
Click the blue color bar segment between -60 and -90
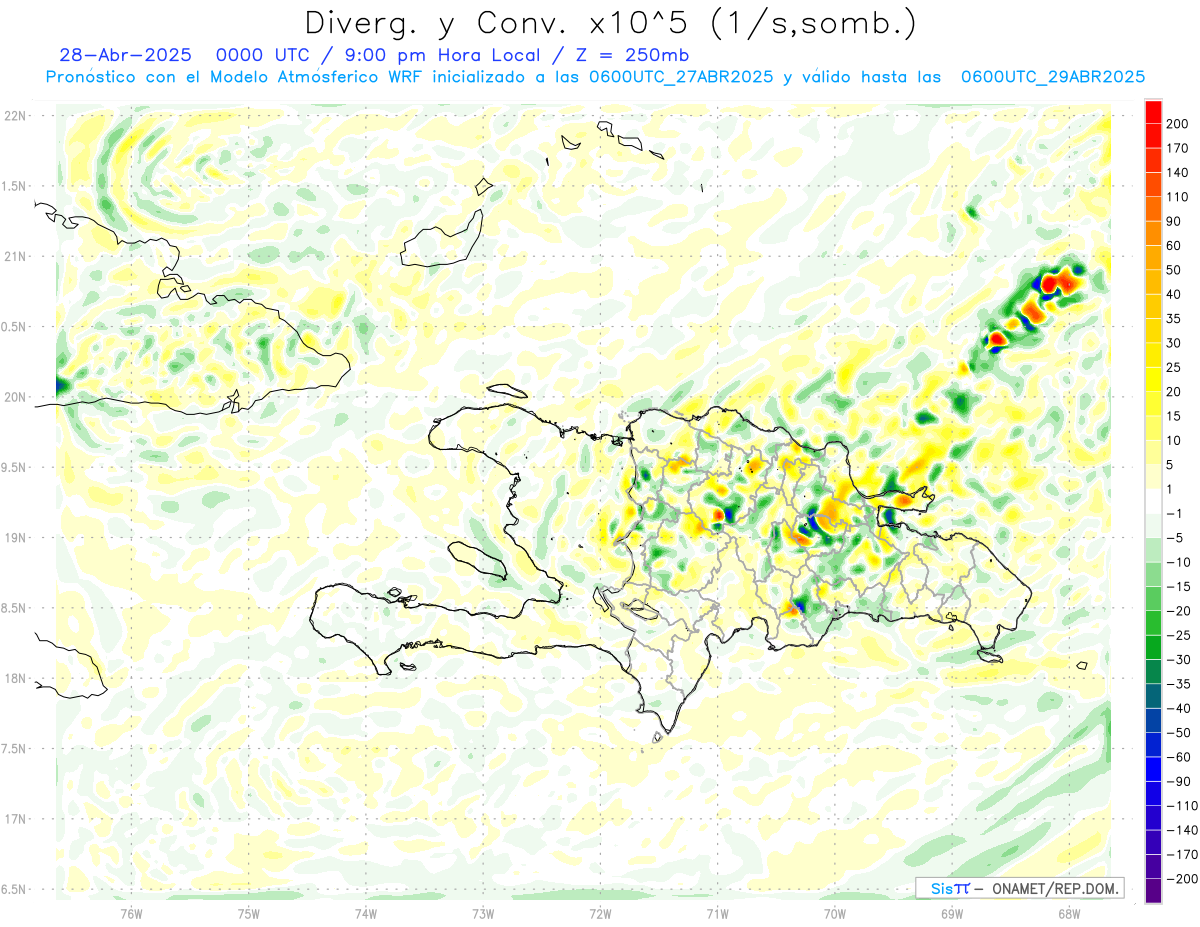click(x=1153, y=770)
